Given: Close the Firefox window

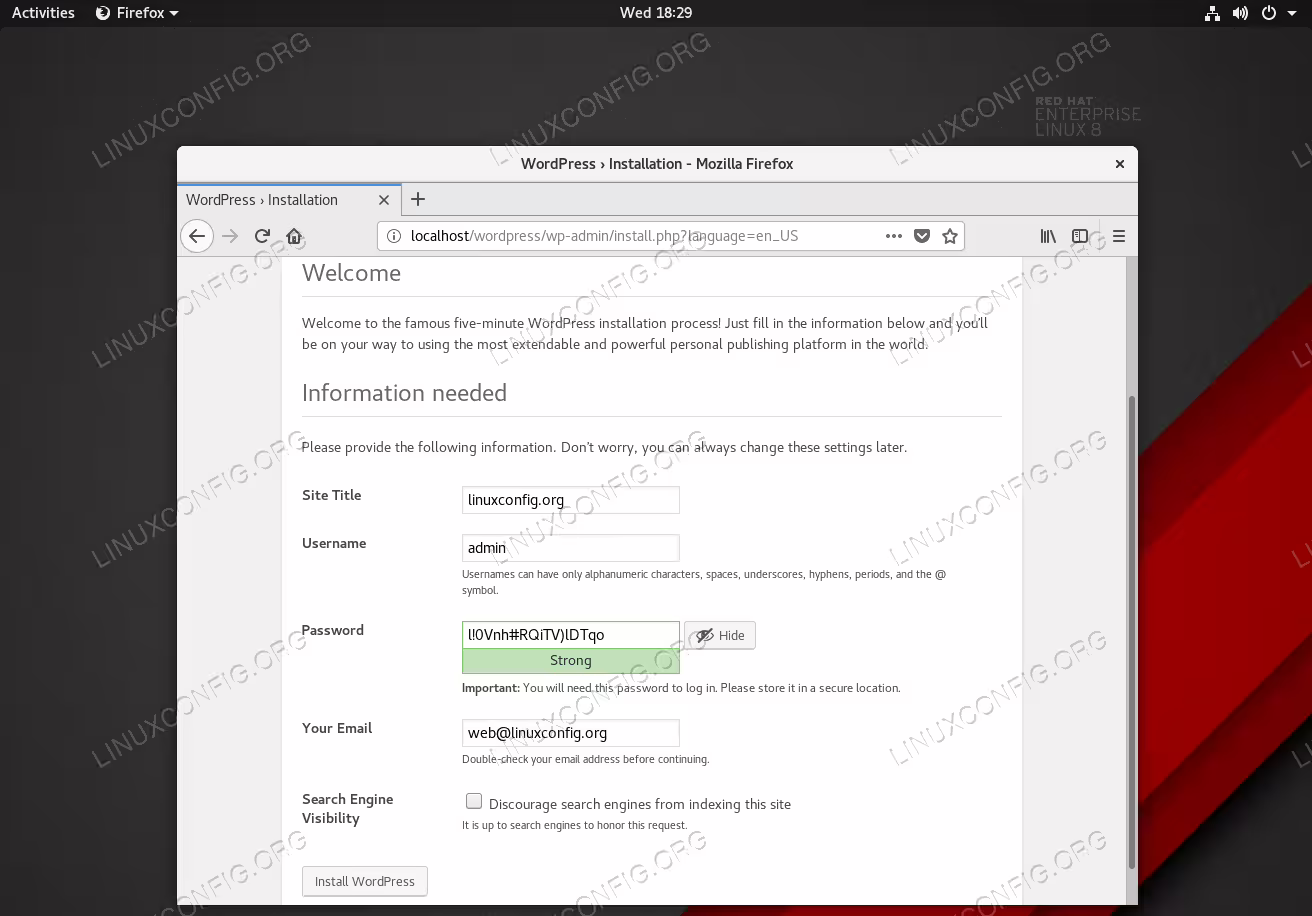Looking at the screenshot, I should (1120, 164).
